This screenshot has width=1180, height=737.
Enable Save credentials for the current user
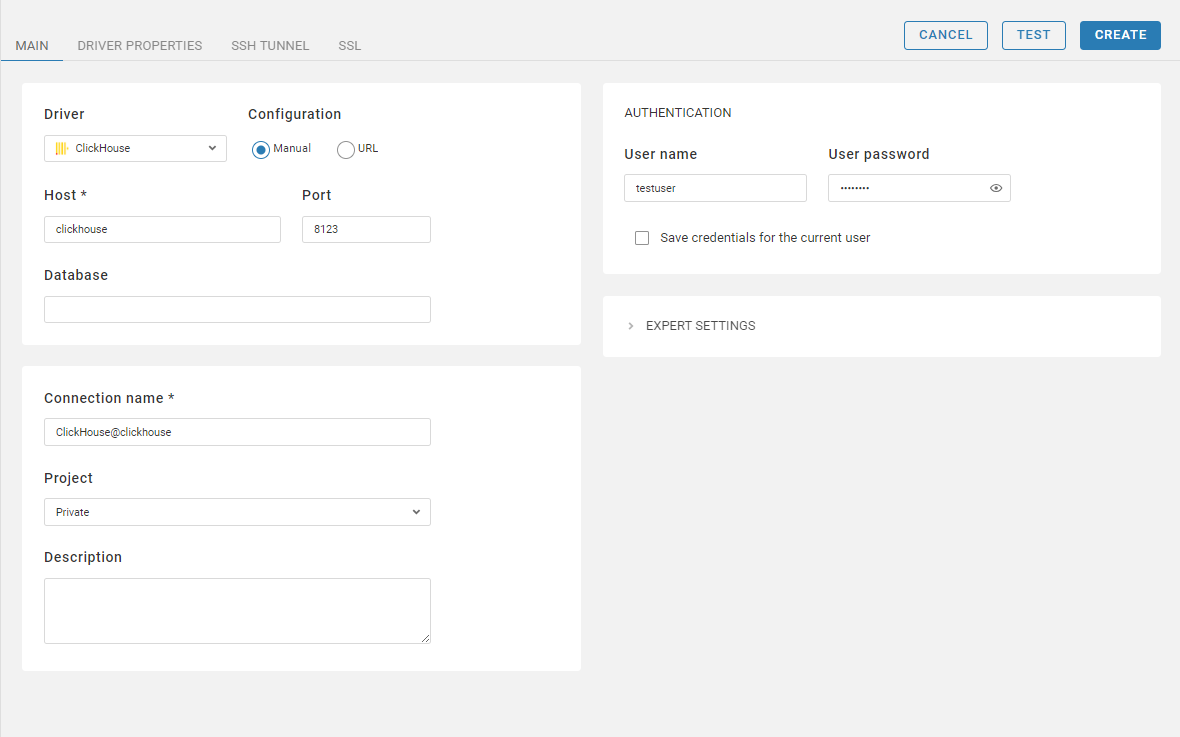point(642,238)
